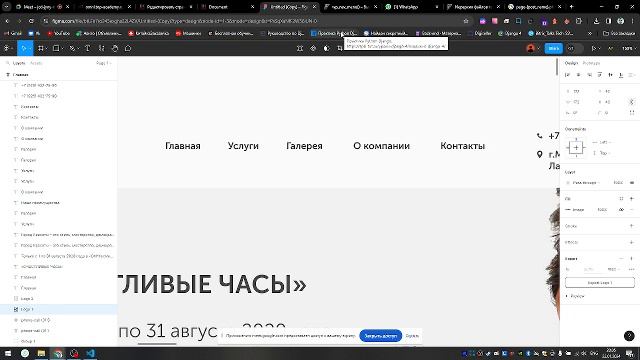Viewport: 640px width, 360px height.
Task: Select the Logo 1 layer row
Action: (59, 309)
